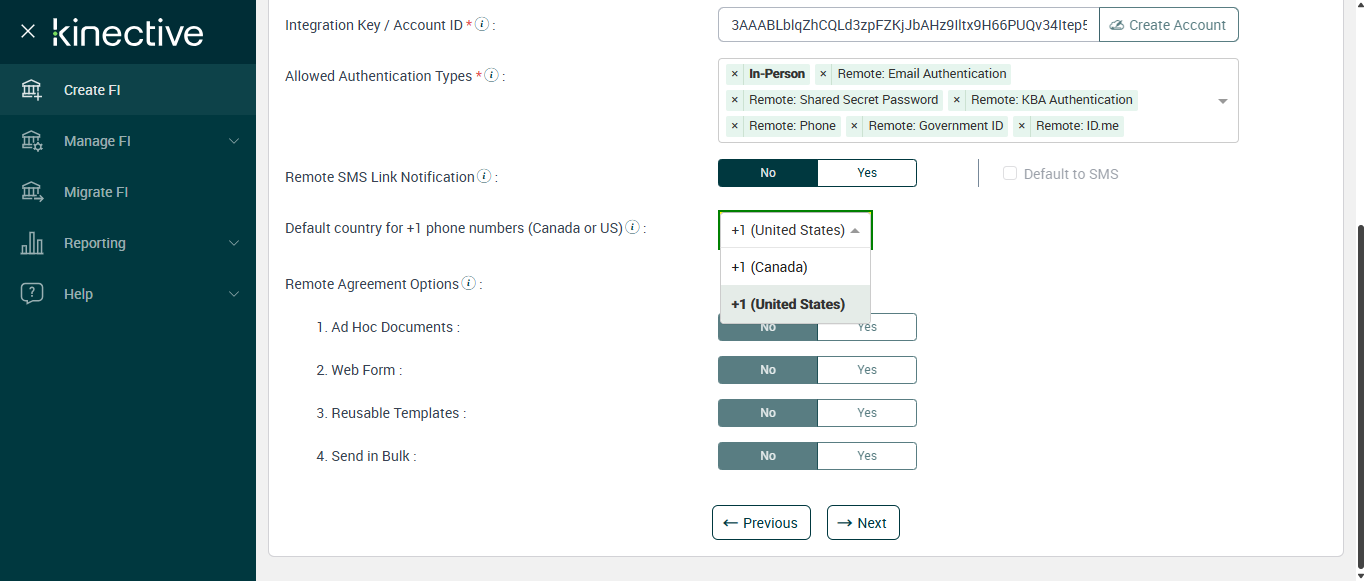Open the Migrate FI menu item
Image resolution: width=1366 pixels, height=581 pixels.
pyautogui.click(x=96, y=192)
